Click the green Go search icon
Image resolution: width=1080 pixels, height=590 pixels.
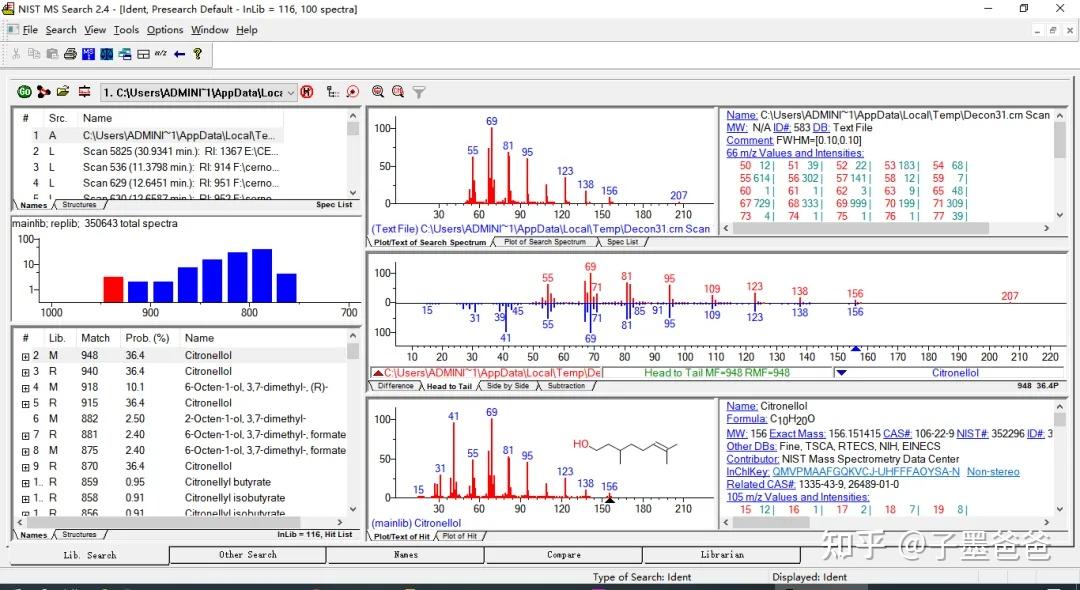pyautogui.click(x=25, y=92)
